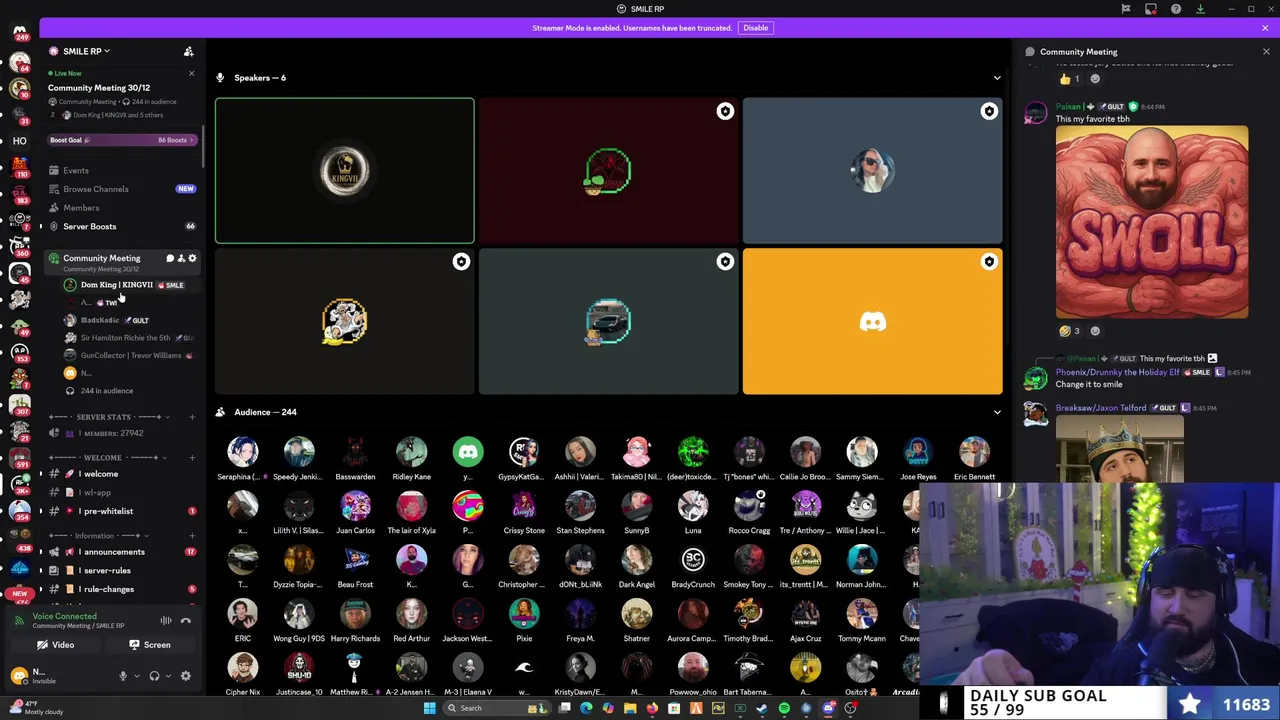Toggle headphone deafen in user panel
Viewport: 1280px width, 720px height.
(x=154, y=676)
